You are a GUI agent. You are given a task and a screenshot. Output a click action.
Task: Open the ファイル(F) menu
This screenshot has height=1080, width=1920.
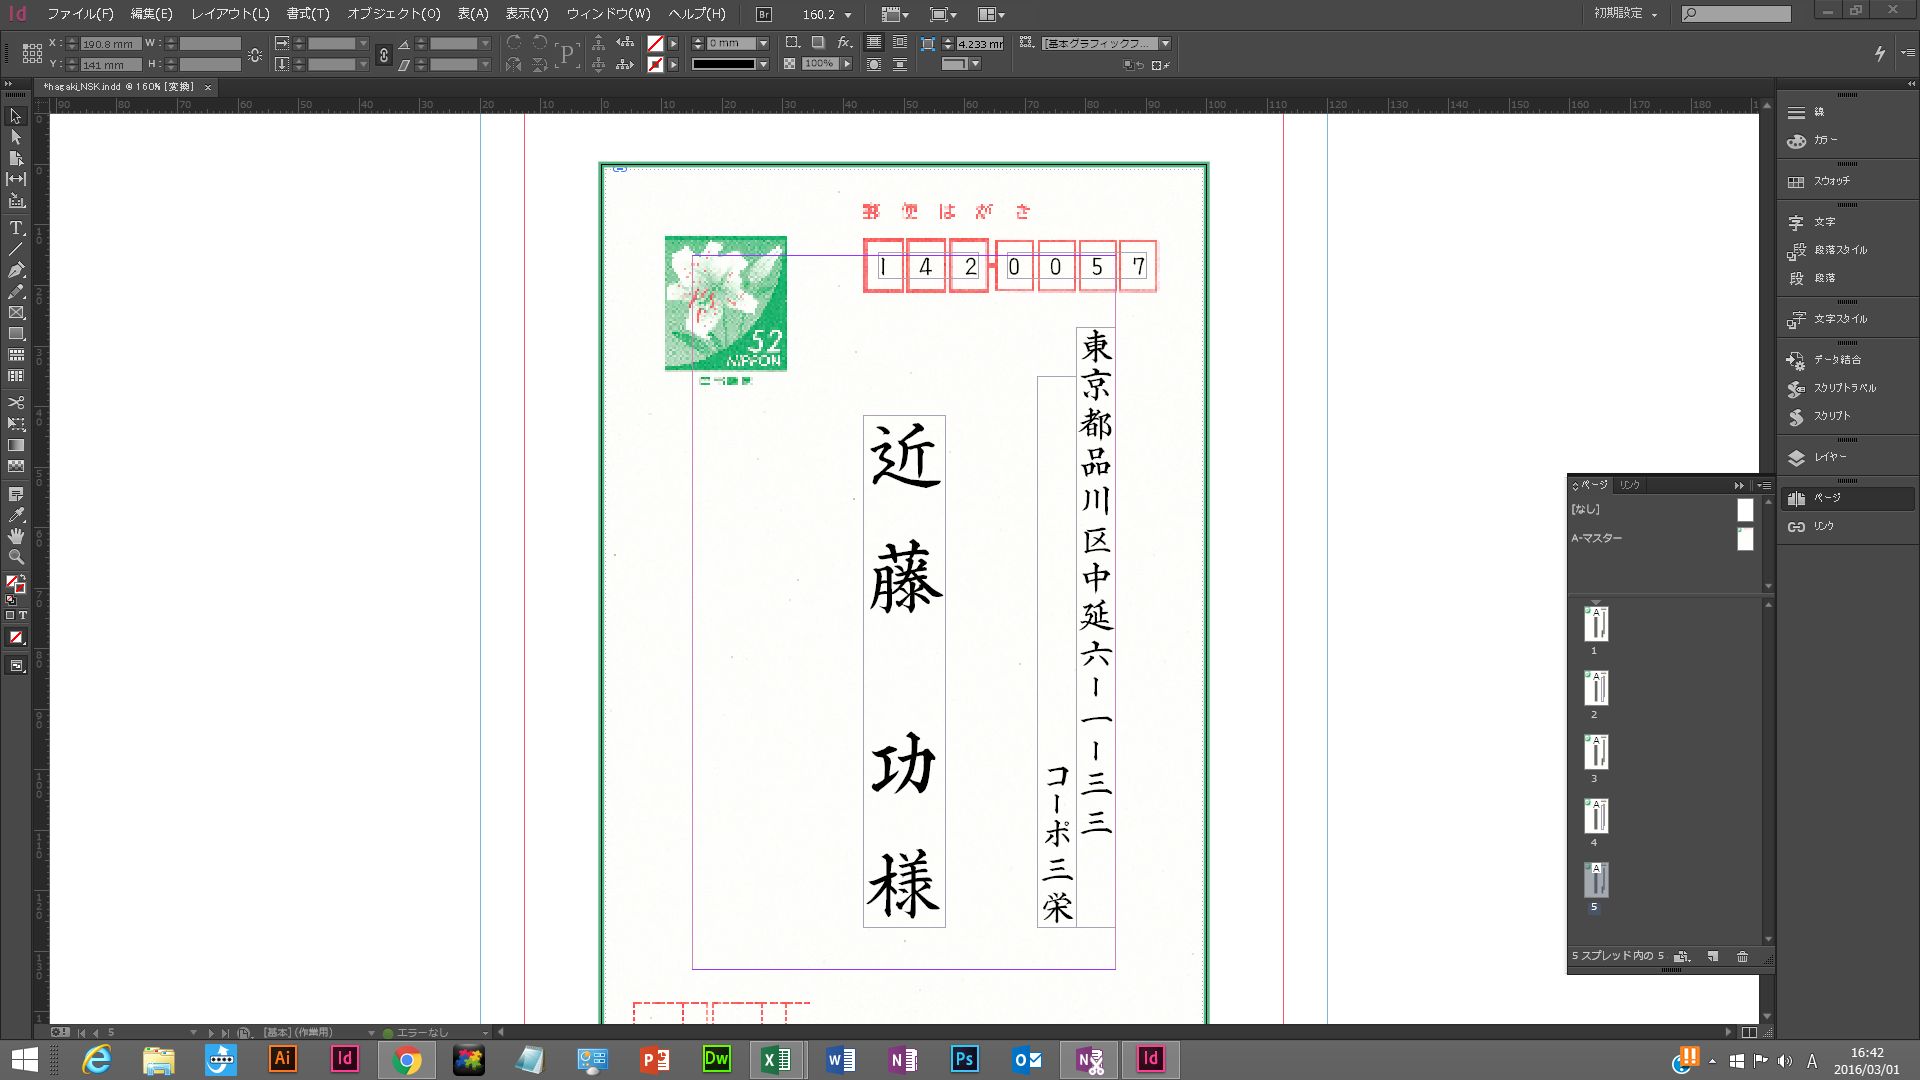[x=80, y=14]
